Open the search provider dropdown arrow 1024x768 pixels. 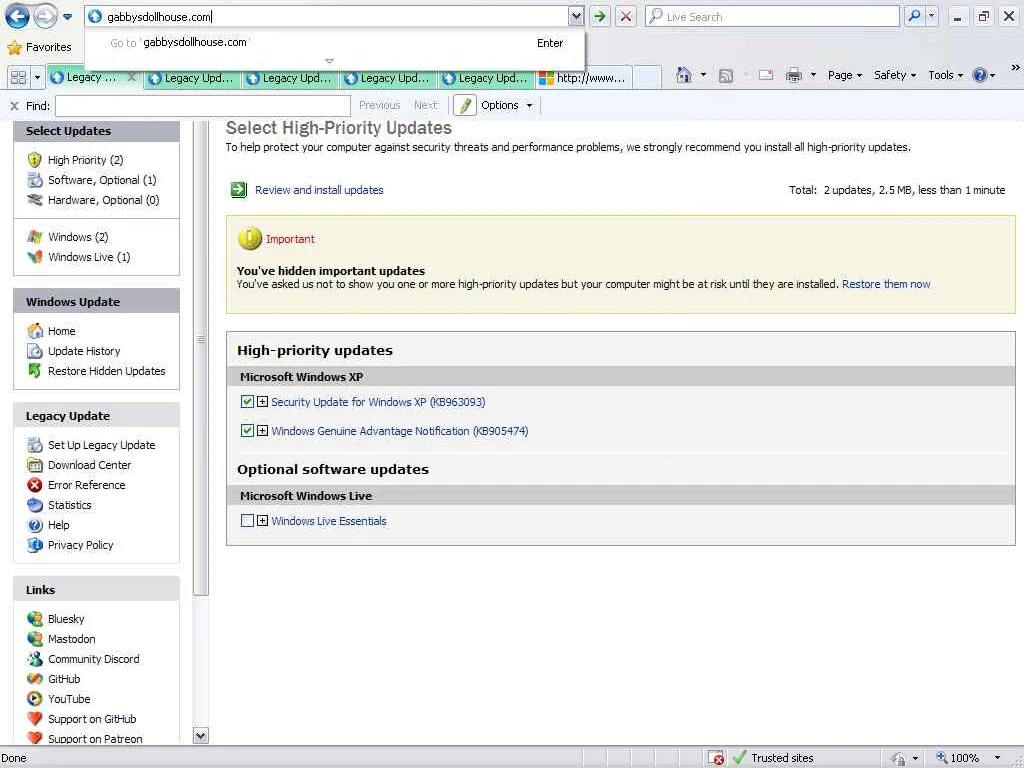932,16
